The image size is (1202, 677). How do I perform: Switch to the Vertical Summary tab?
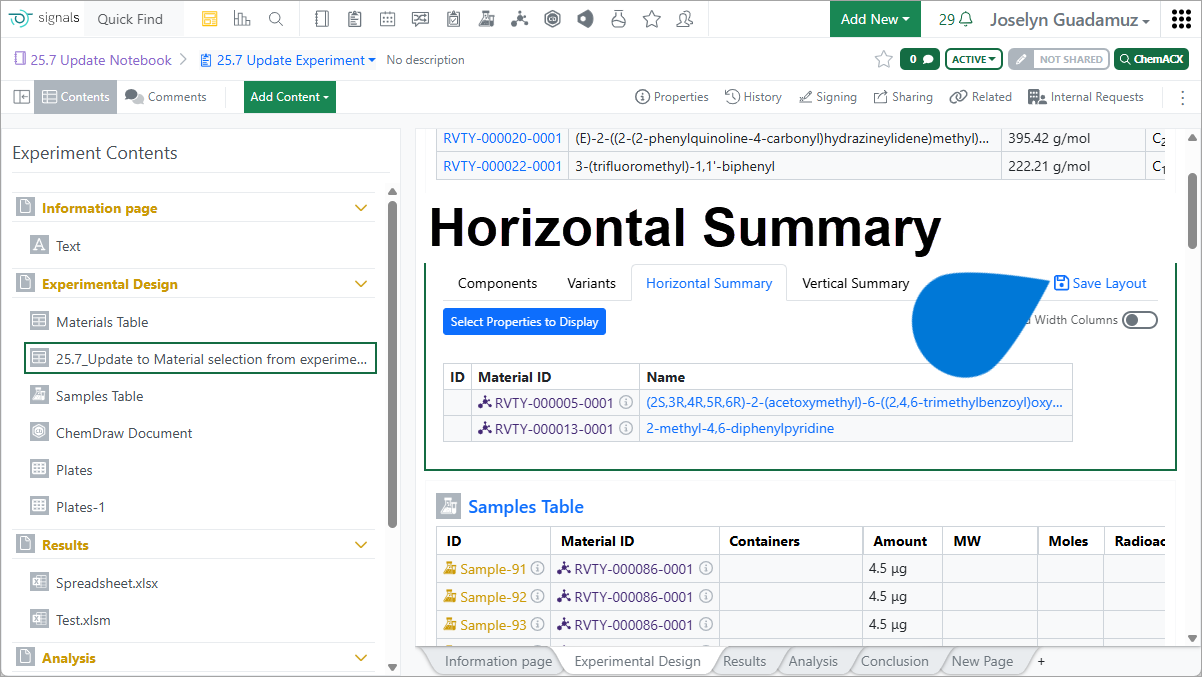coord(855,283)
